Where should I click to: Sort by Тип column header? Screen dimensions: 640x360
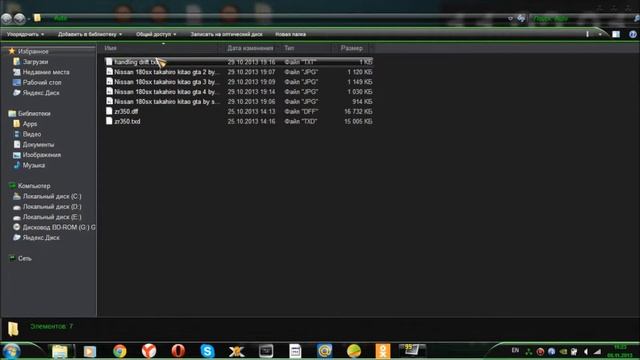tap(306, 48)
